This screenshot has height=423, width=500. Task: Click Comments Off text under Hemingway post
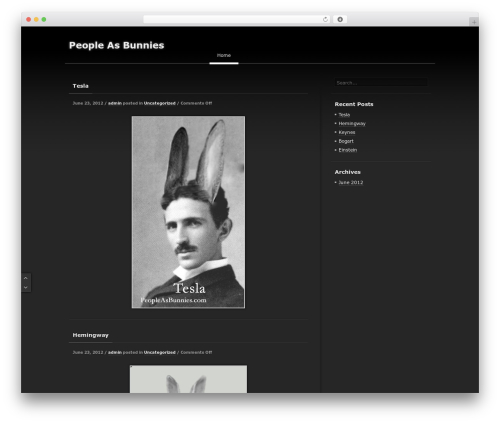[x=196, y=352]
